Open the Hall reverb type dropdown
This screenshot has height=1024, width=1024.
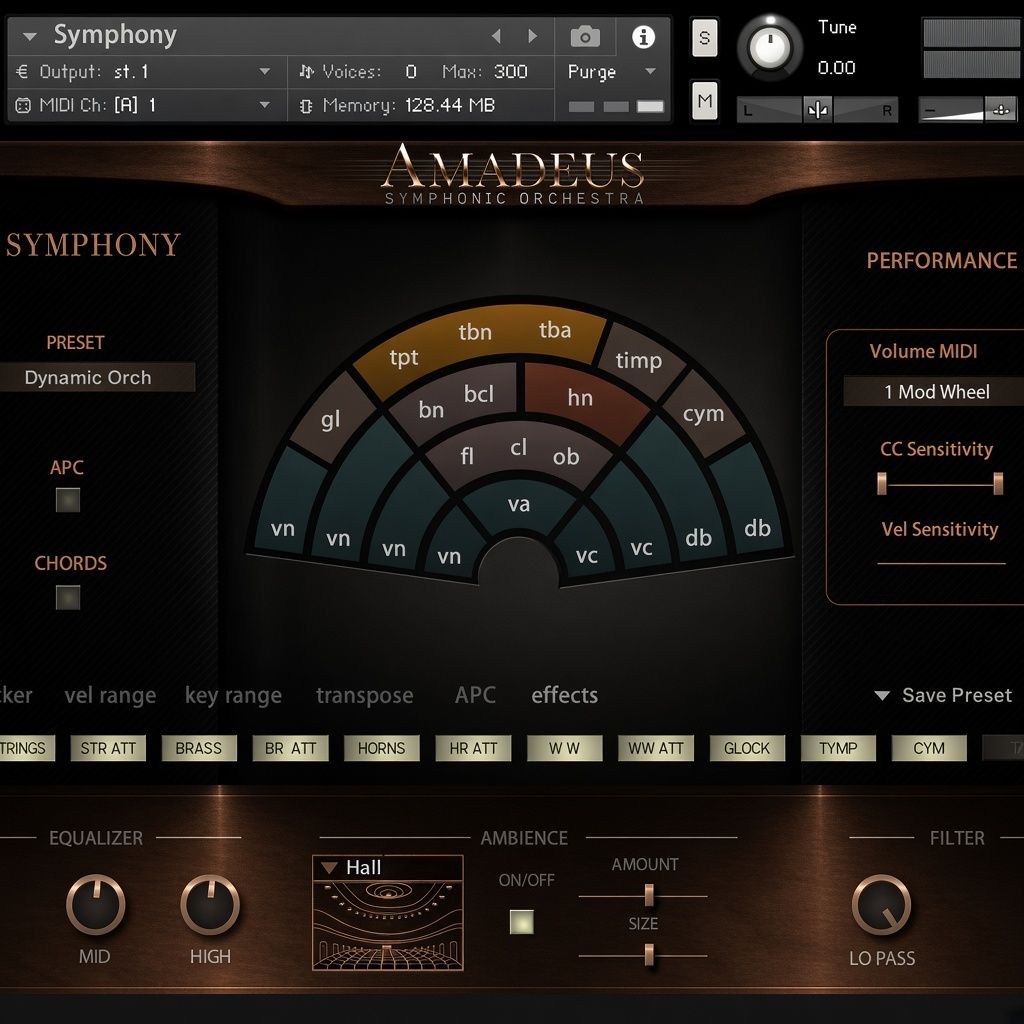pyautogui.click(x=388, y=867)
